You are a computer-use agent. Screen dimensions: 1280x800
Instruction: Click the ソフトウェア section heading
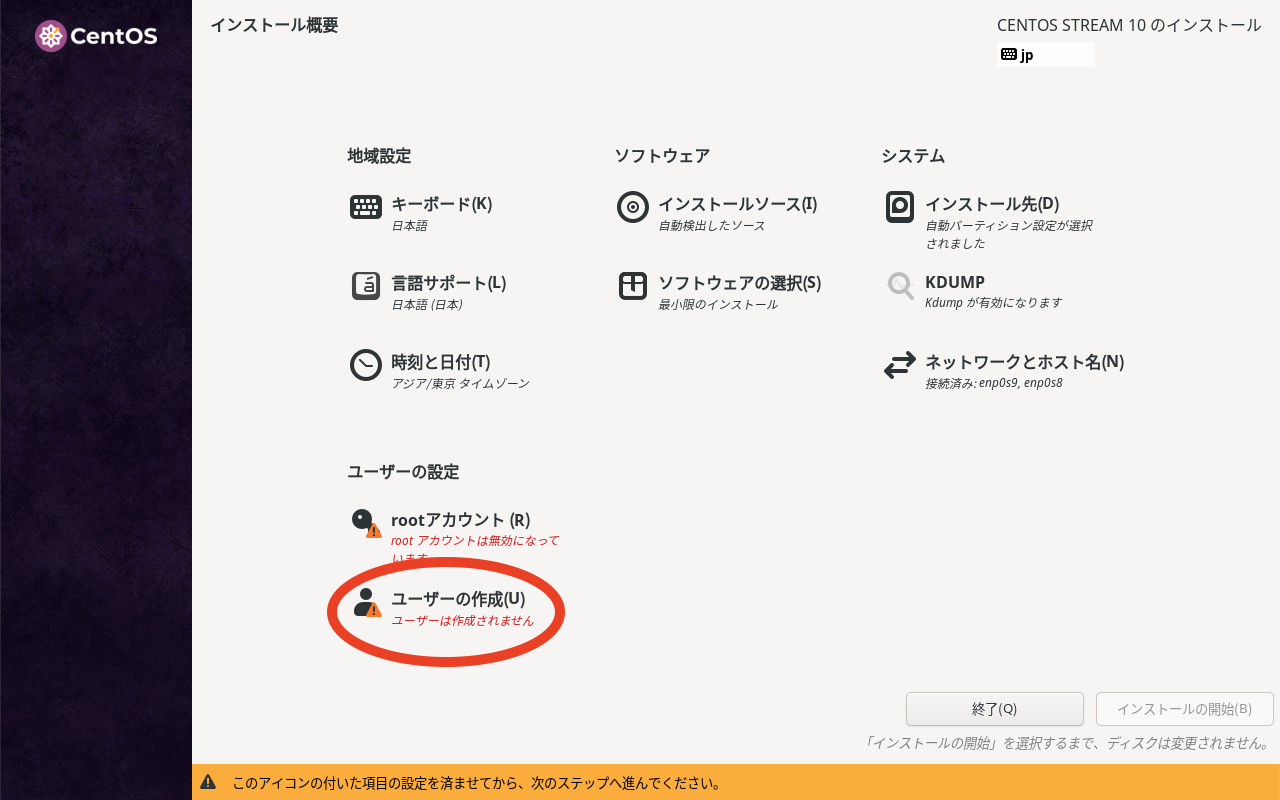point(662,156)
